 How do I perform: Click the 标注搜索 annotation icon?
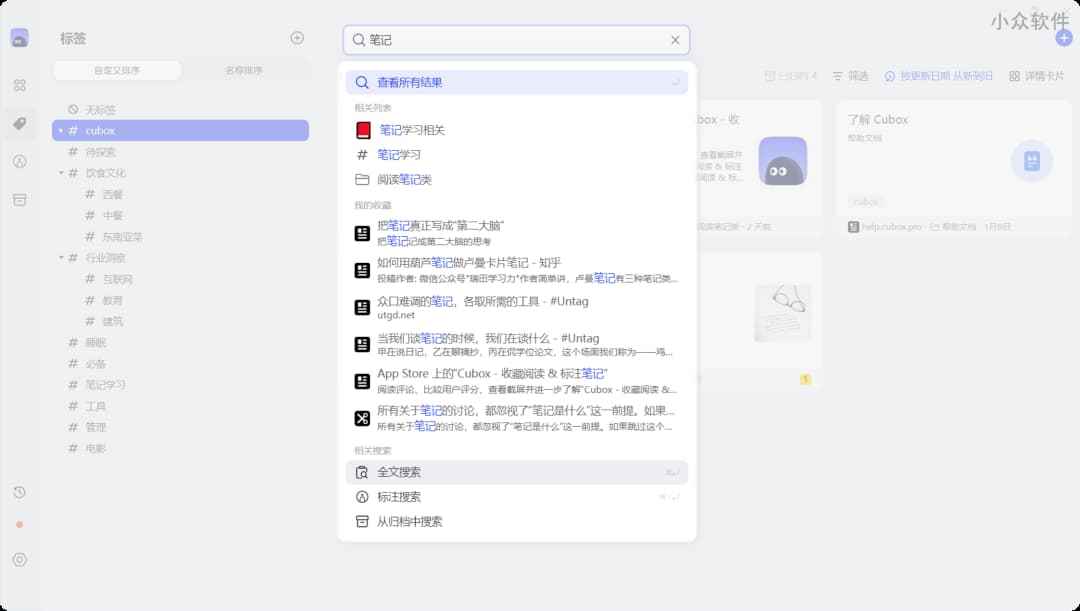[x=362, y=497]
